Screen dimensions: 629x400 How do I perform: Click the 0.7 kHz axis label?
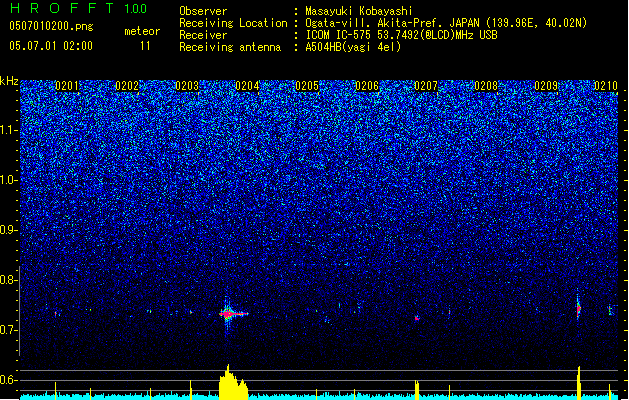(x=9, y=330)
